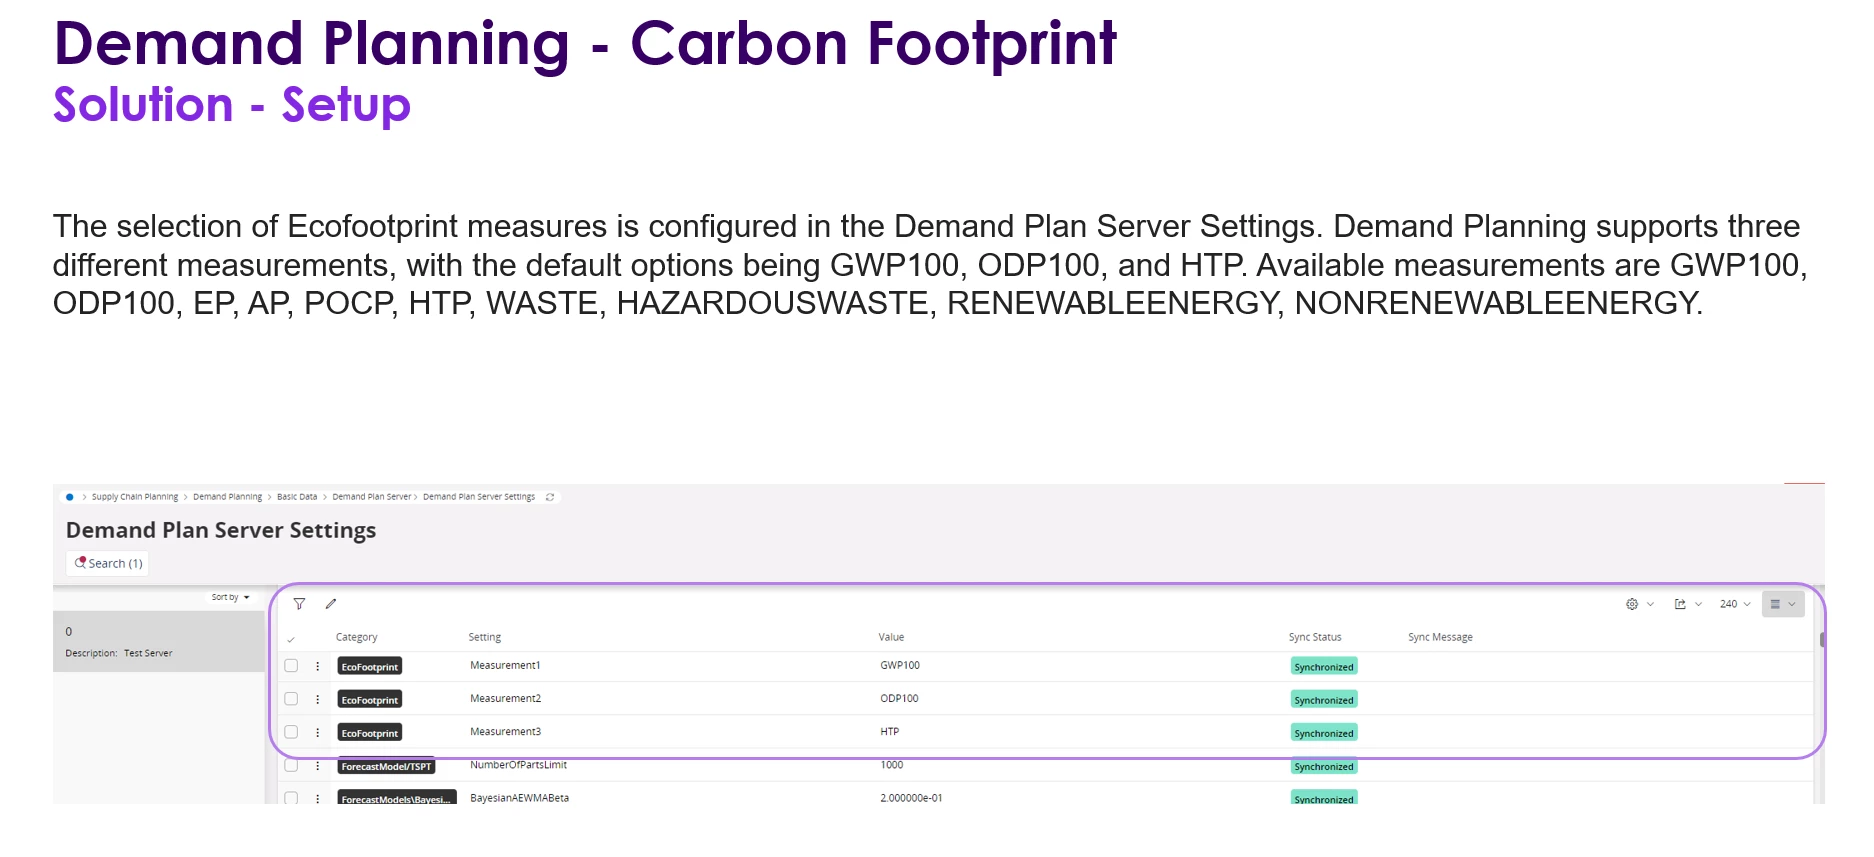Check the Measurement3 row checkbox

[291, 732]
